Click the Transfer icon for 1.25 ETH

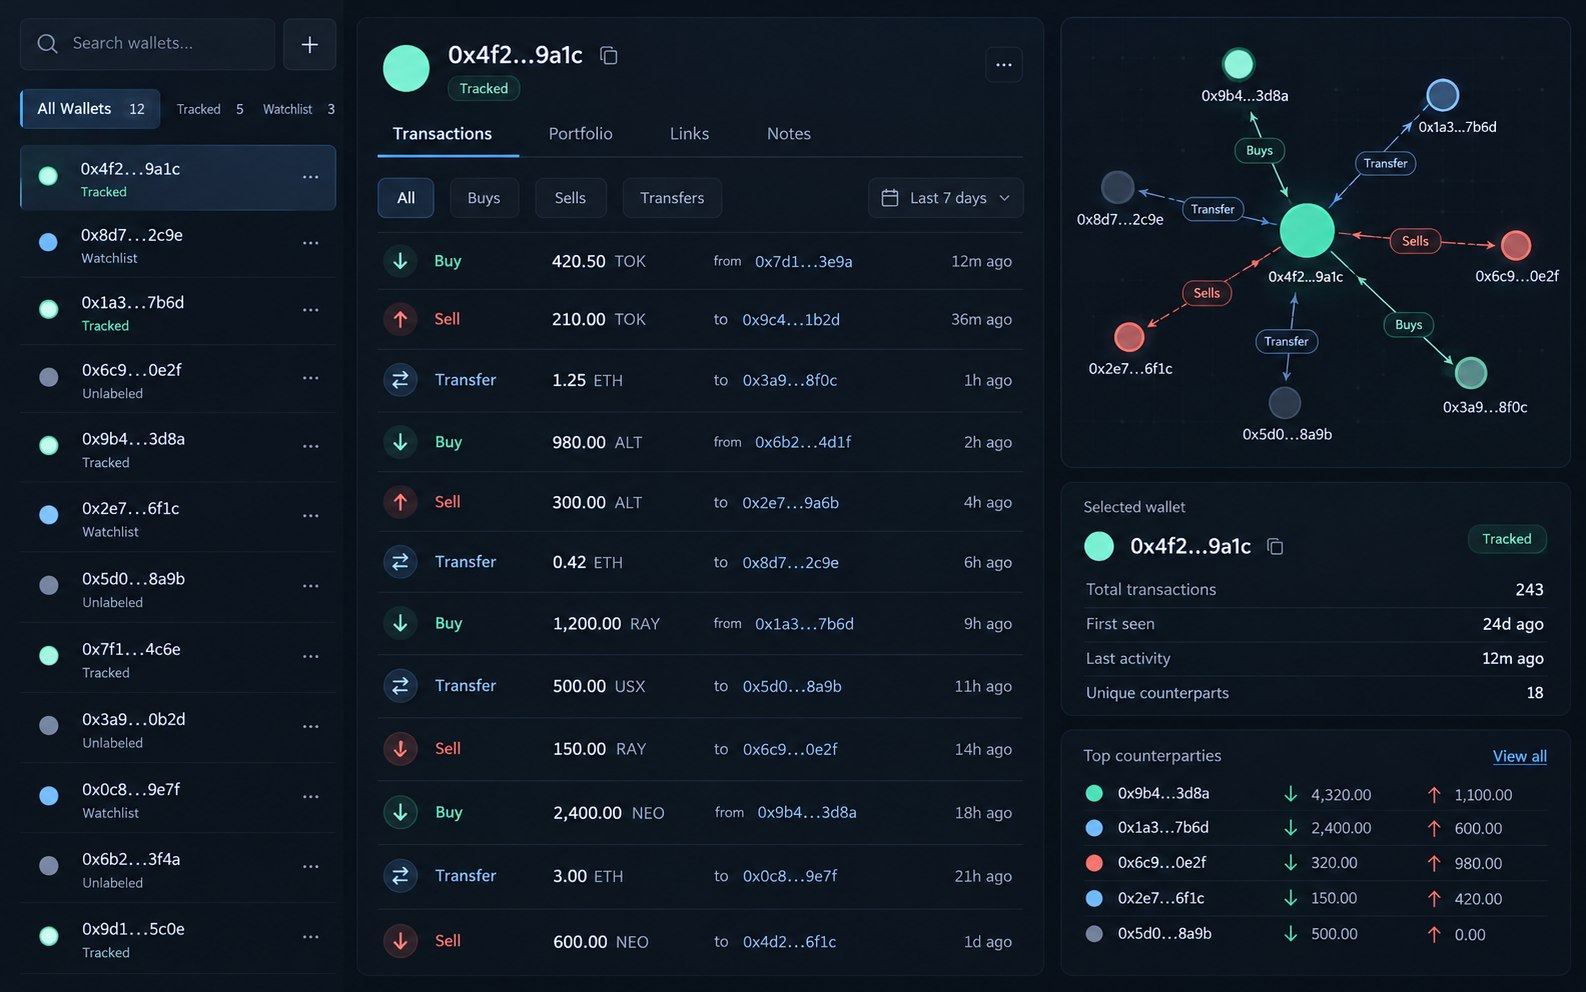[400, 380]
